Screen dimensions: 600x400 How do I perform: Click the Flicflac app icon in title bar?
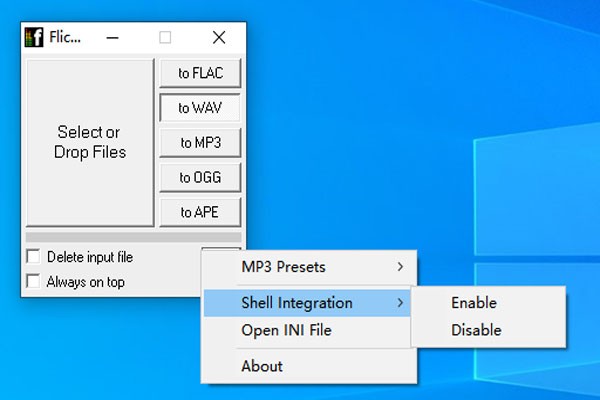pos(34,38)
